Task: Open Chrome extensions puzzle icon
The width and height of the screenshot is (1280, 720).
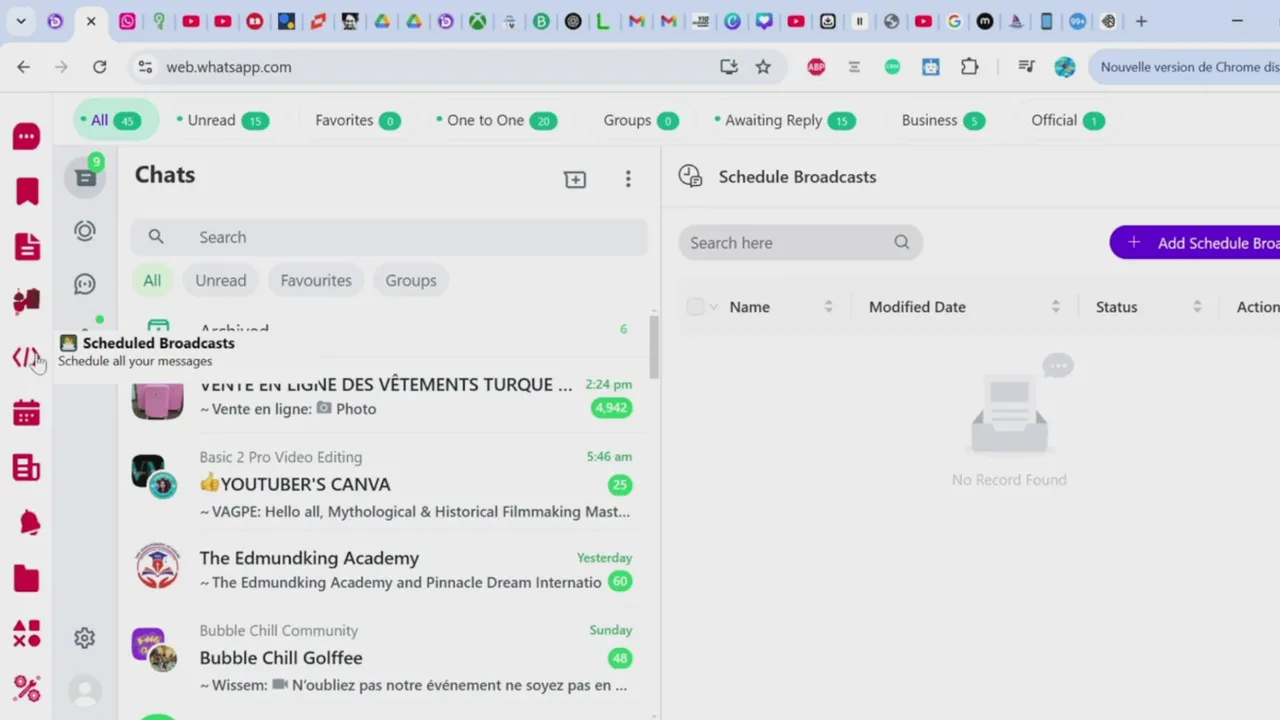Action: click(969, 67)
